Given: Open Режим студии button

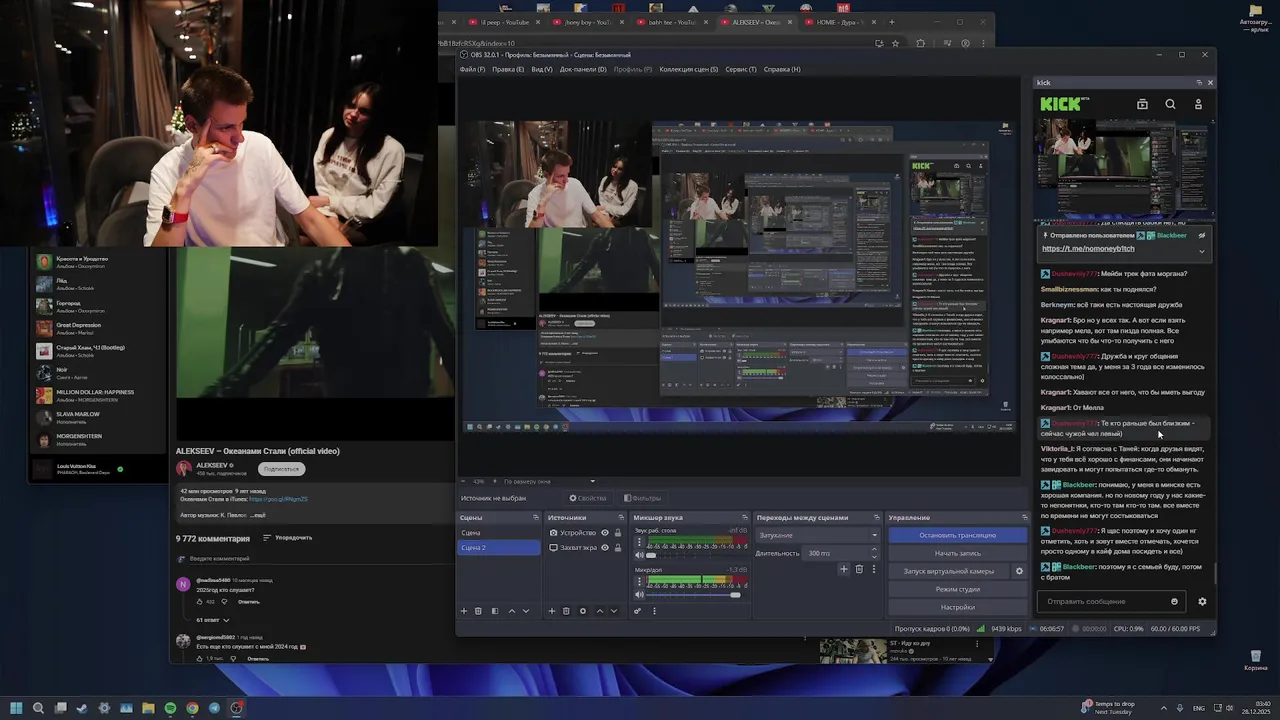Looking at the screenshot, I should point(958,589).
